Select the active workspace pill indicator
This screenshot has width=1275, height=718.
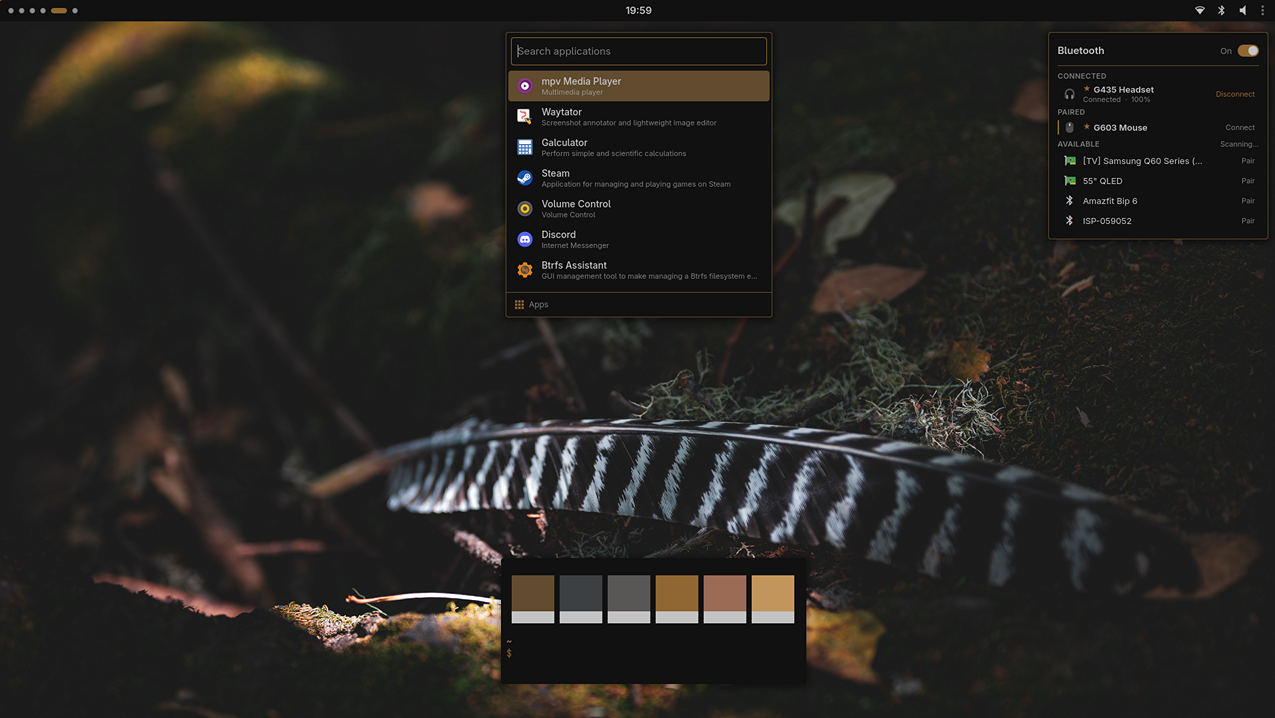59,10
